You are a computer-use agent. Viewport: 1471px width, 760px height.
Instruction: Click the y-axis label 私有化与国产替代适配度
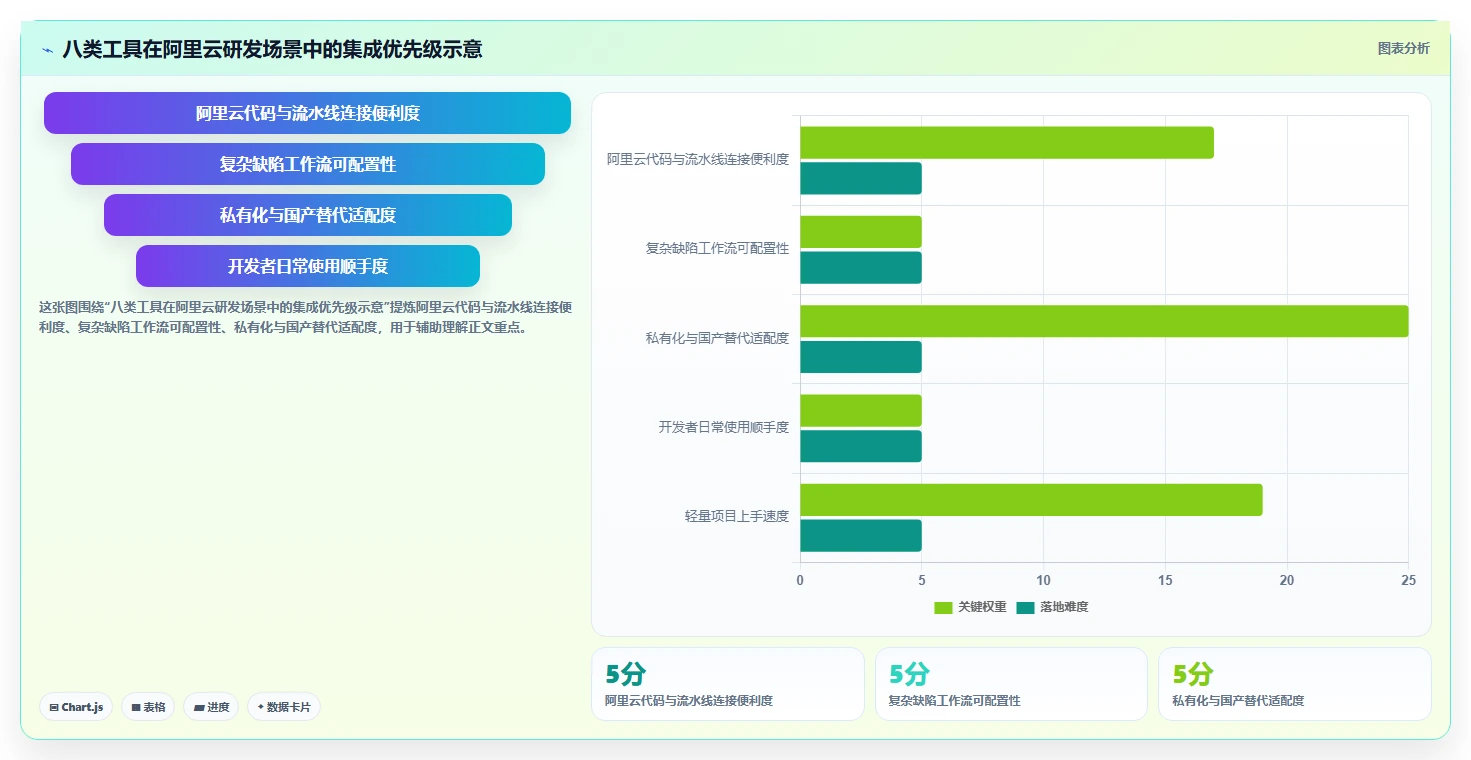pos(717,338)
